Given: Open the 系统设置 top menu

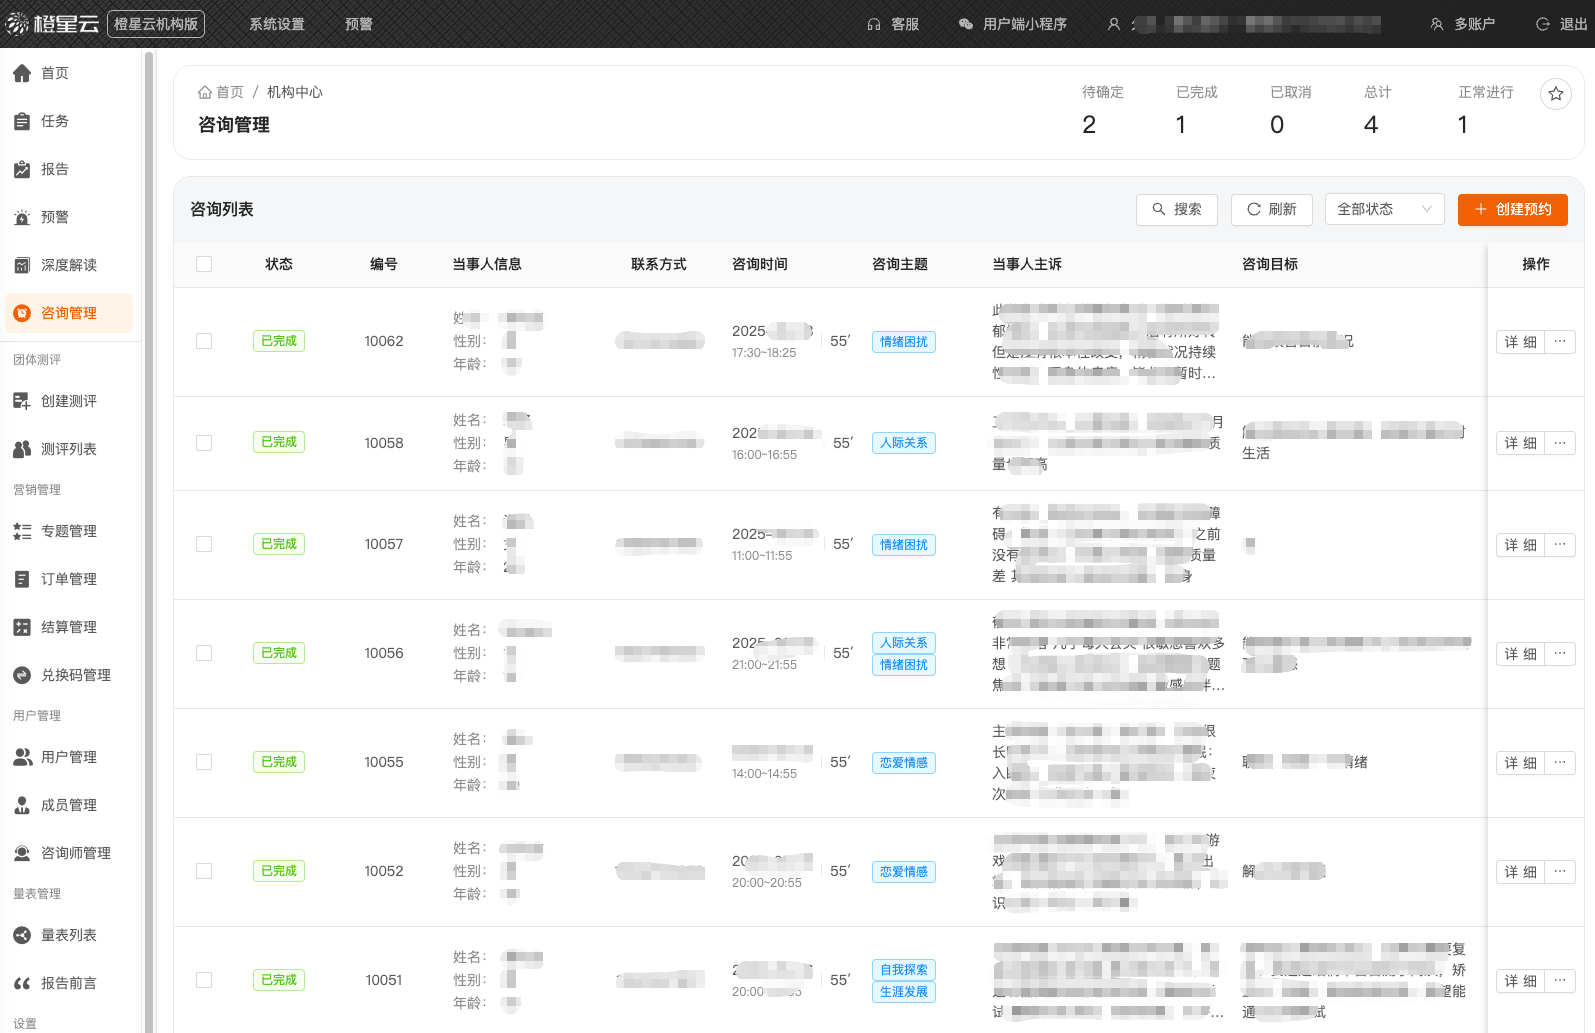Looking at the screenshot, I should pos(277,24).
